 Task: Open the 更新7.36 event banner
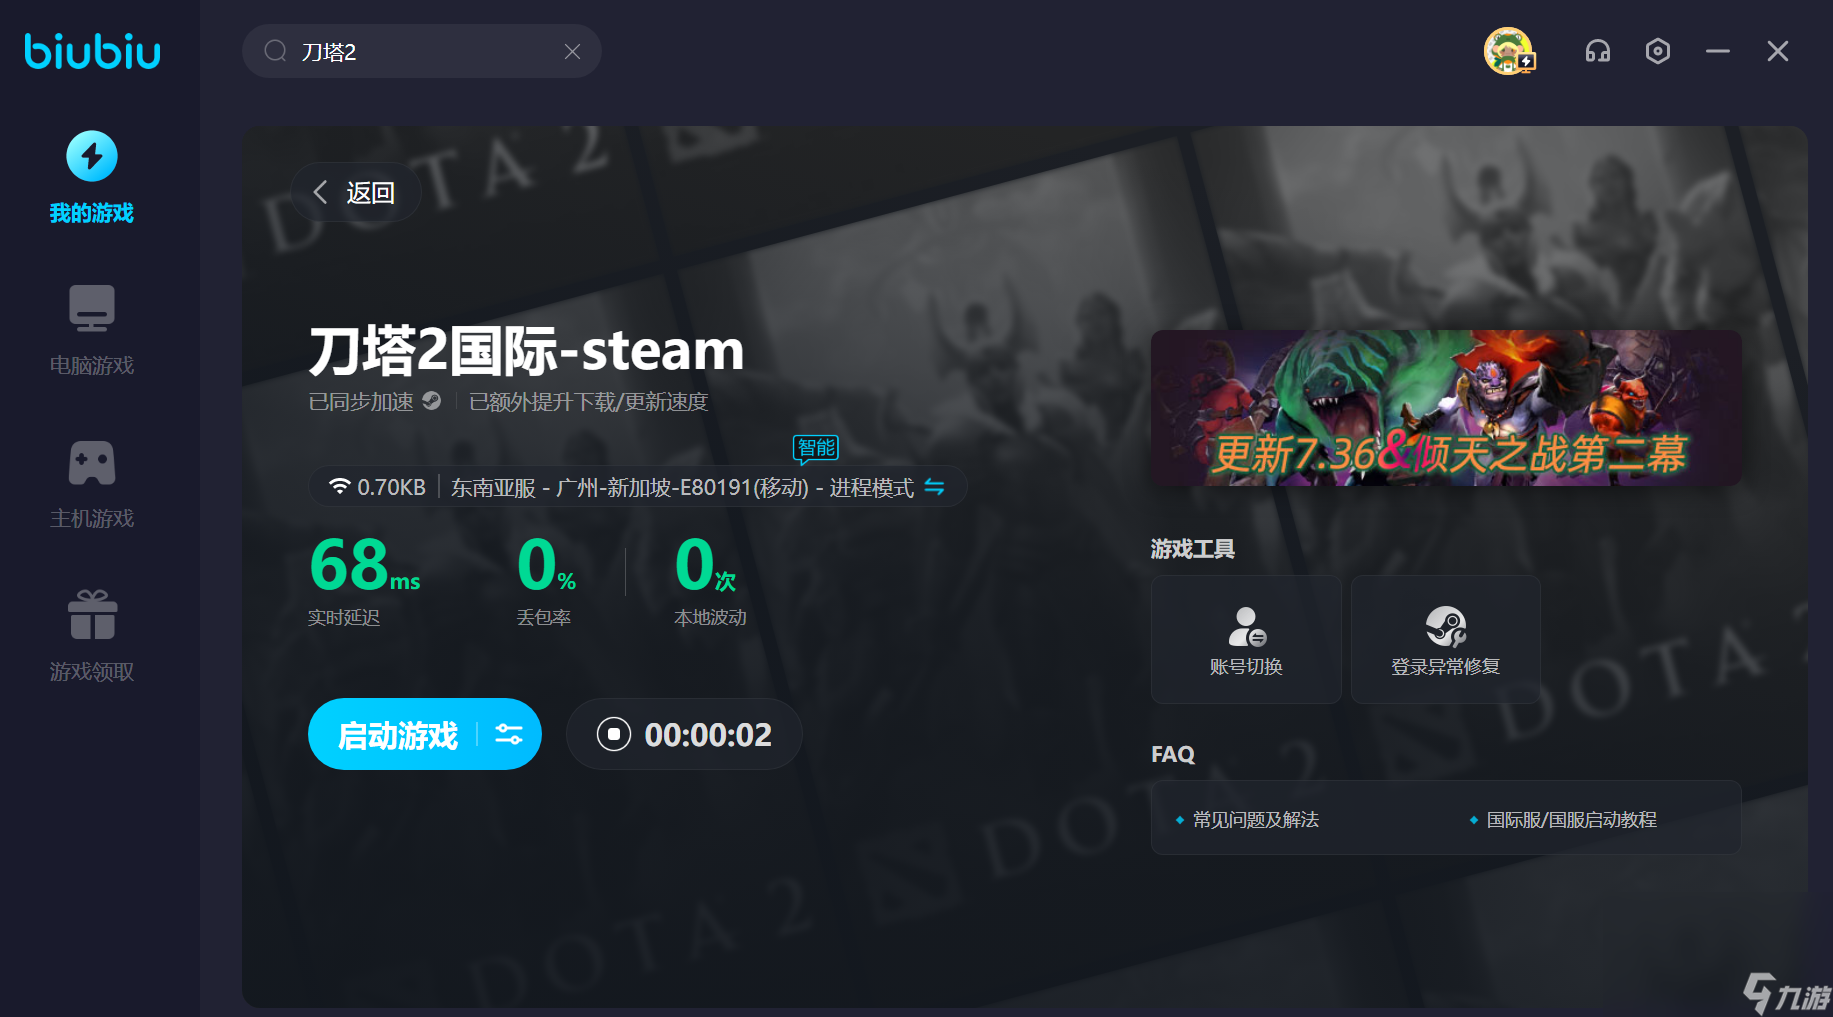1446,408
